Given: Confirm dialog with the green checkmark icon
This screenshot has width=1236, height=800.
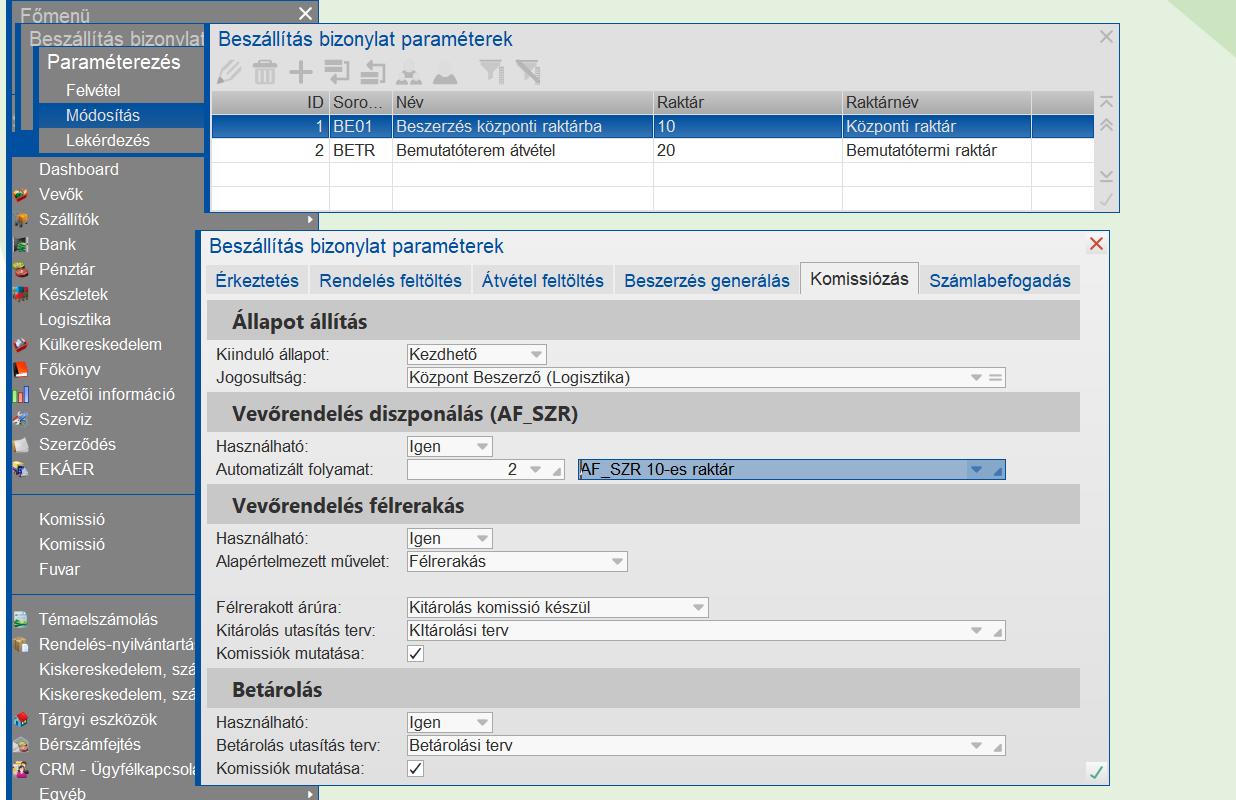Looking at the screenshot, I should coord(1096,771).
